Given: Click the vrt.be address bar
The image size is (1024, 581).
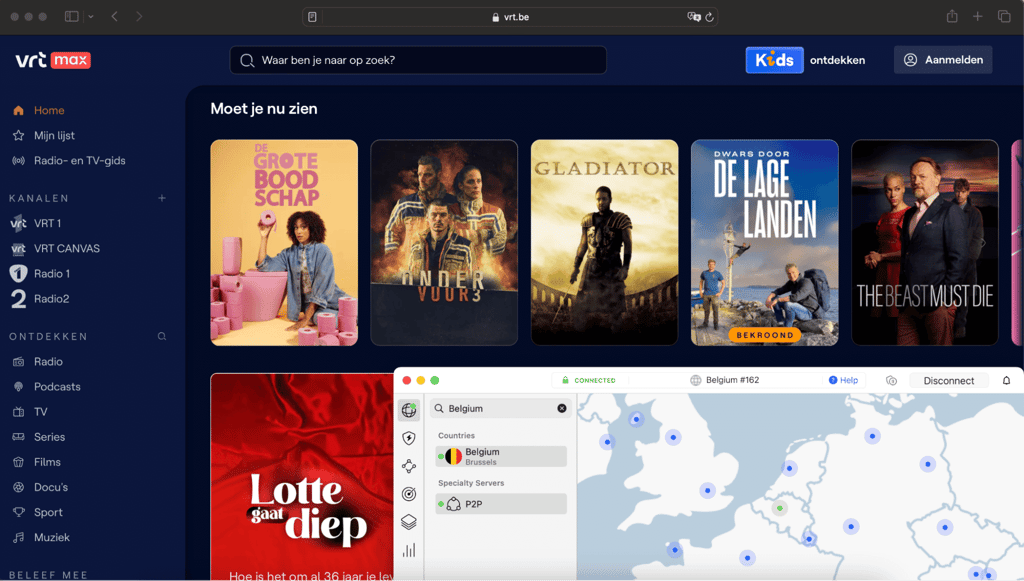Looking at the screenshot, I should tap(510, 17).
